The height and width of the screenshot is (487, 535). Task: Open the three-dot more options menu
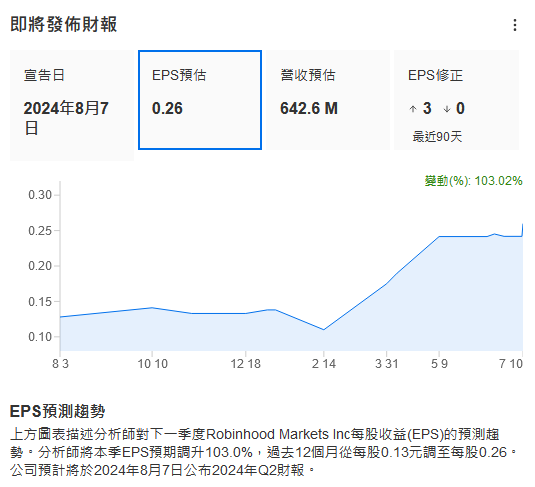click(515, 25)
